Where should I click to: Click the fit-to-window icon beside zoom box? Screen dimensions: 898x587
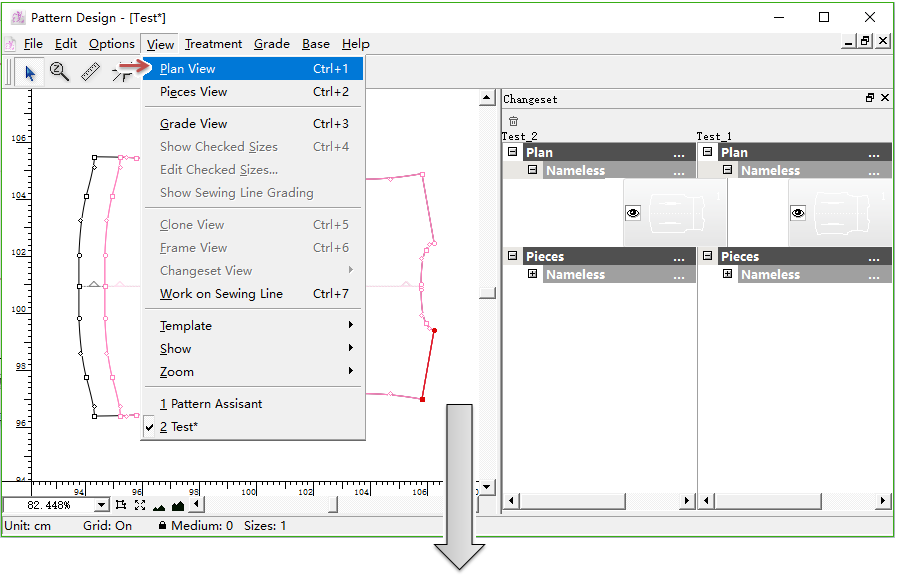click(121, 506)
